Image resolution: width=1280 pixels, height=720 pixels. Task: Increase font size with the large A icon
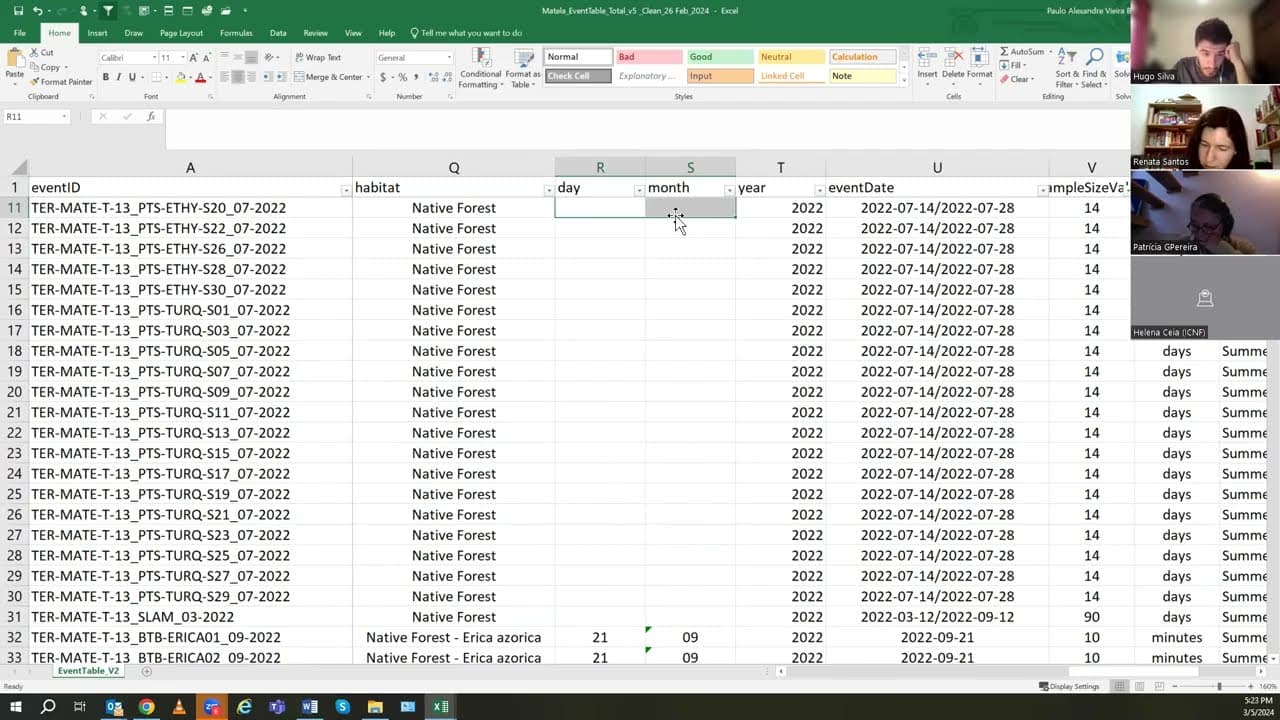tap(194, 58)
